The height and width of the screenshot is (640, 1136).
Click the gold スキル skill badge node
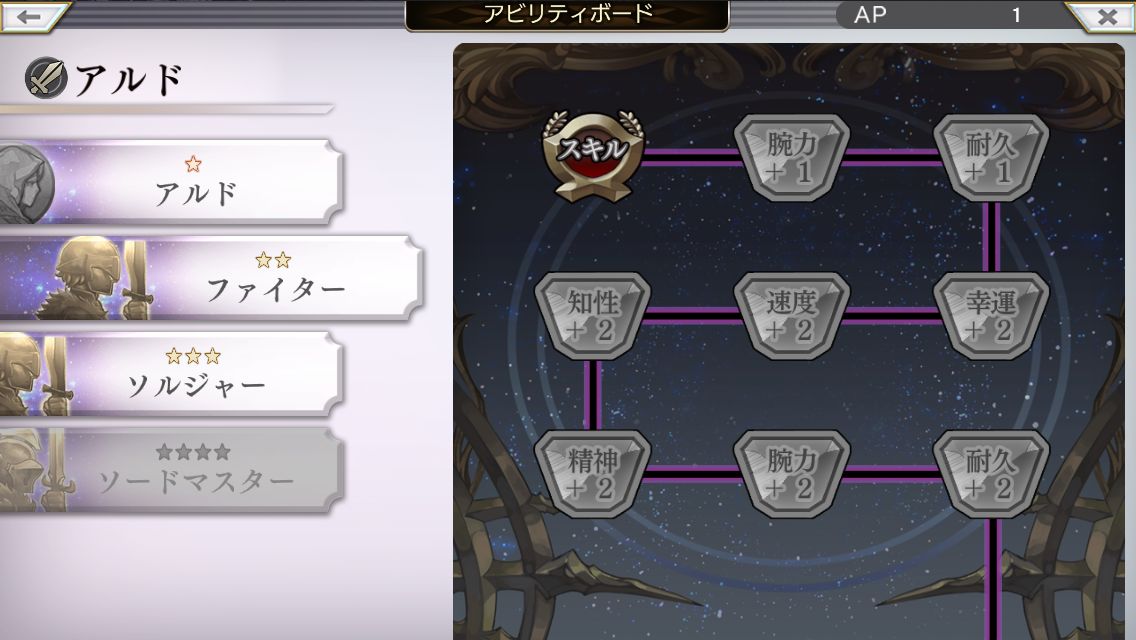pyautogui.click(x=593, y=155)
